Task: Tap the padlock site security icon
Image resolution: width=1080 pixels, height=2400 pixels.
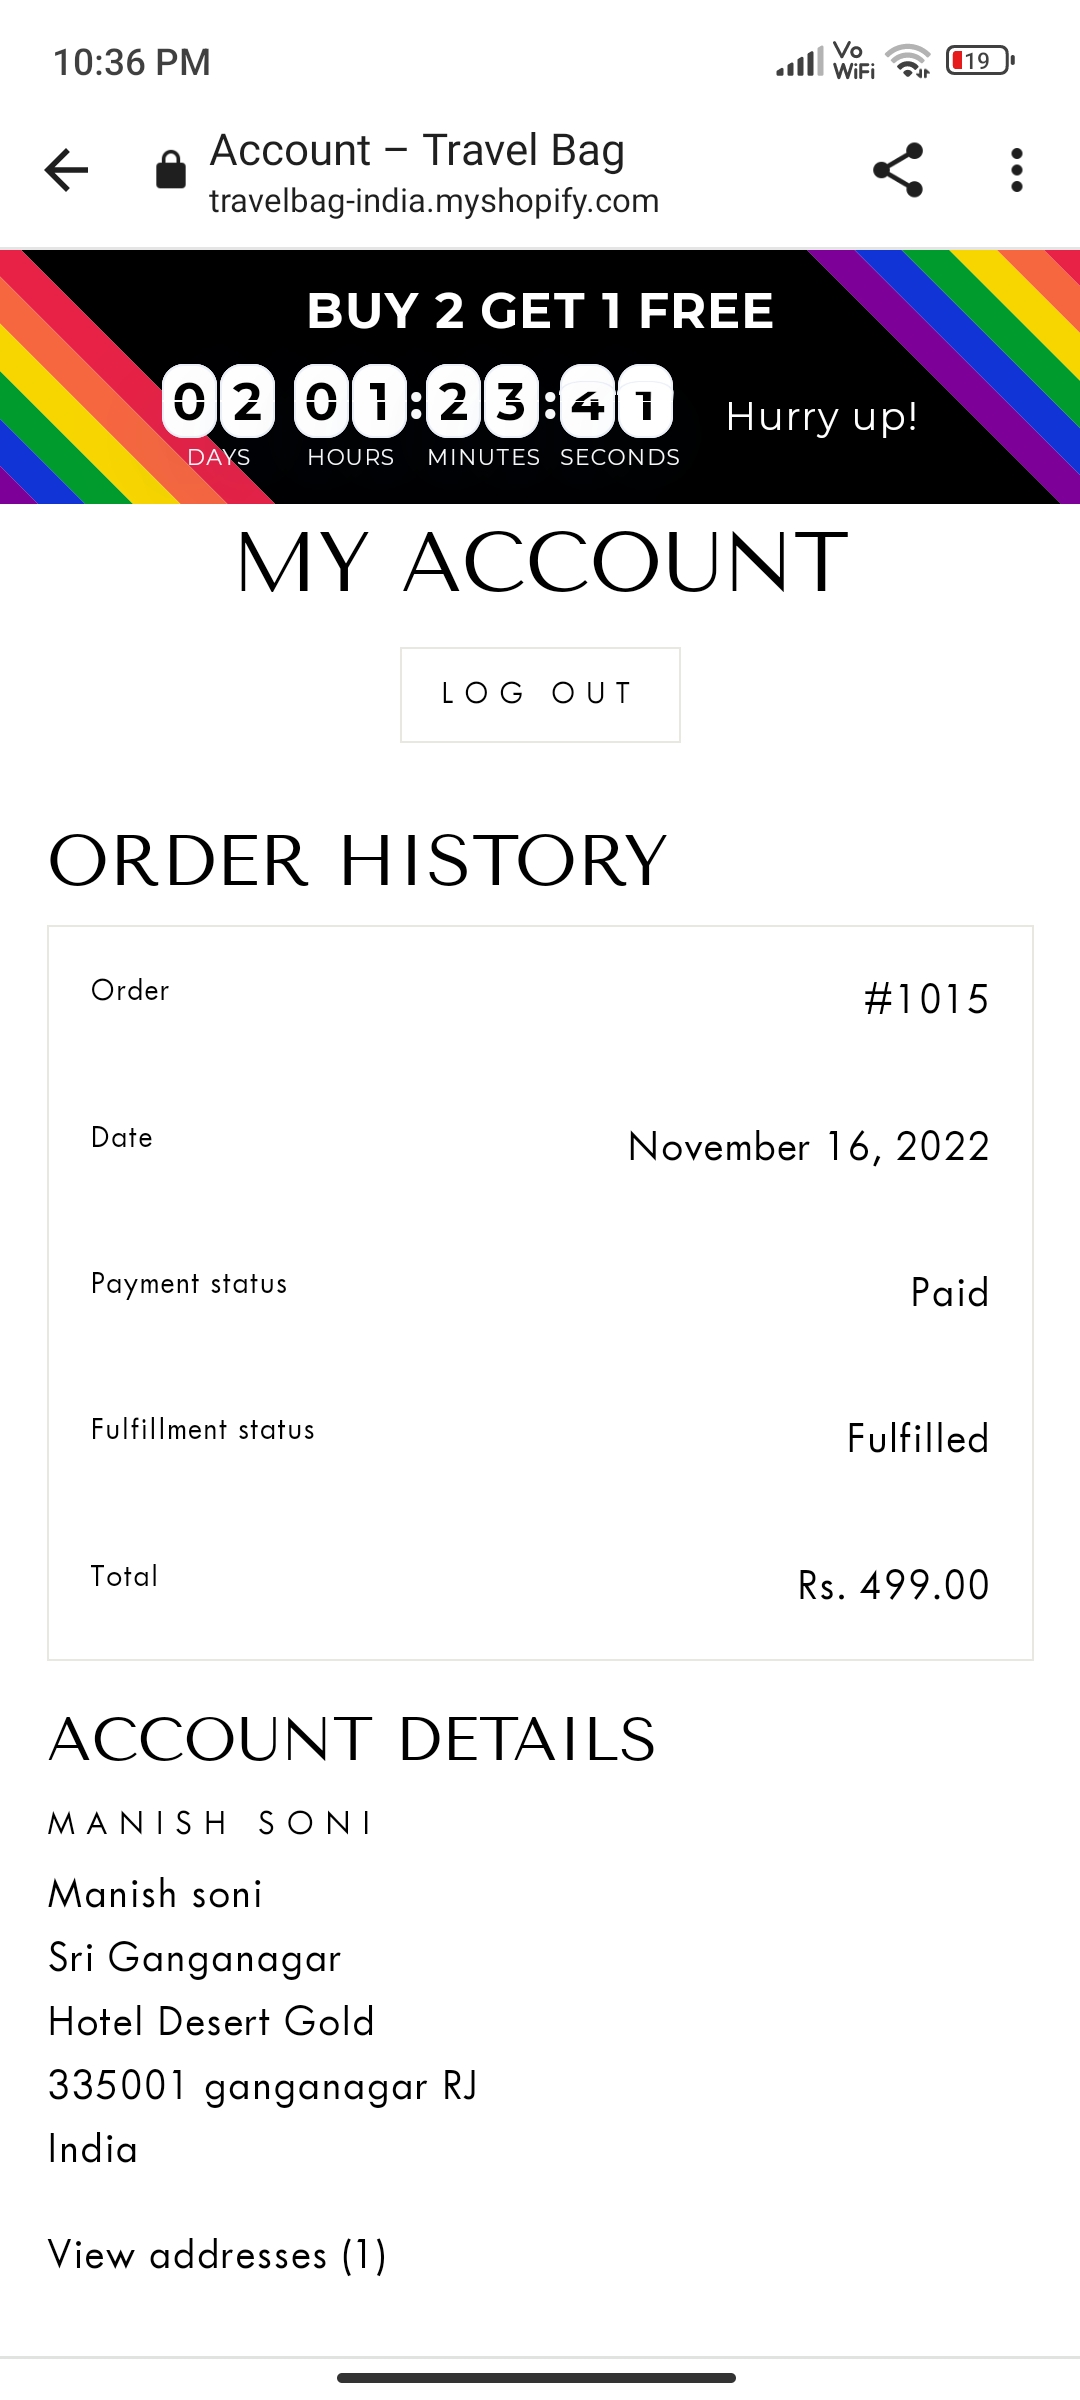Action: coord(171,170)
